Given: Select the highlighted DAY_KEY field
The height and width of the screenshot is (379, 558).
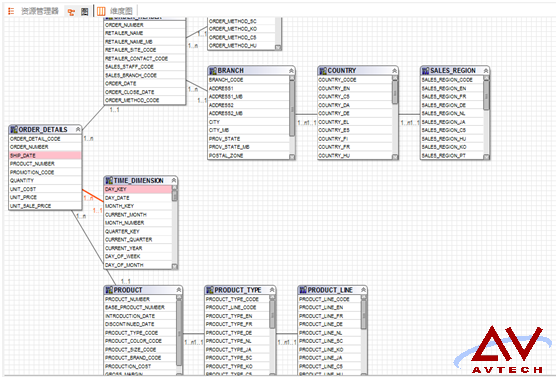Looking at the screenshot, I should click(138, 189).
